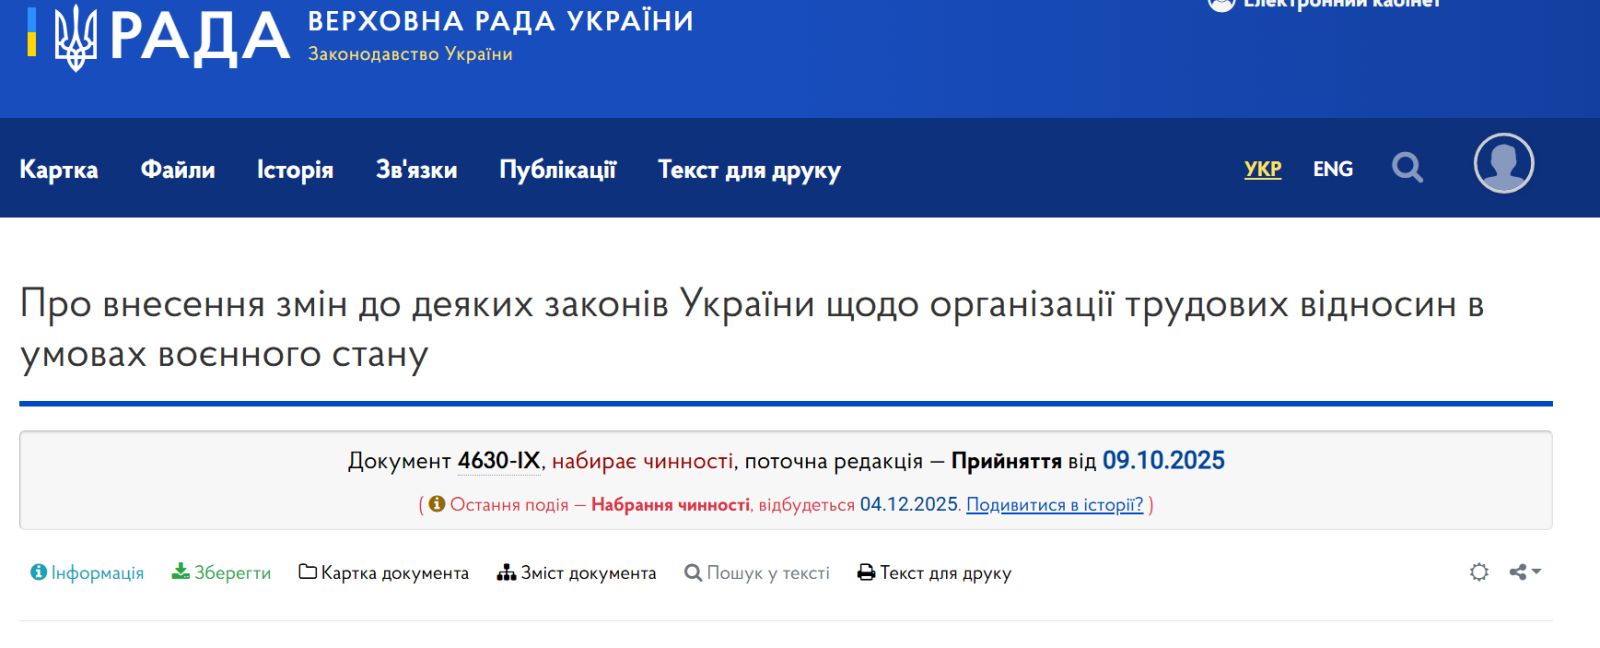
Task: Click the printer Текст для друку toolbar item
Action: [934, 573]
